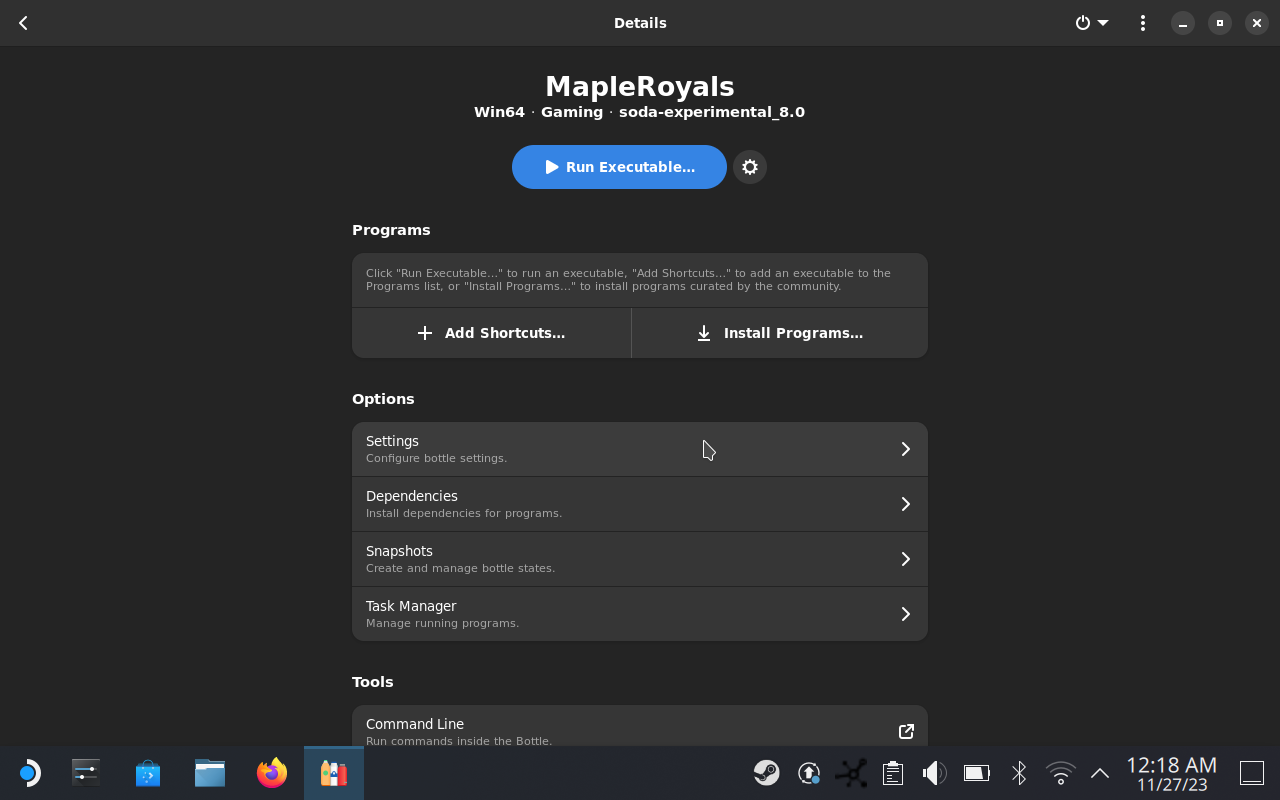Open the Settings row
Viewport: 1280px width, 800px height.
pyautogui.click(x=640, y=449)
